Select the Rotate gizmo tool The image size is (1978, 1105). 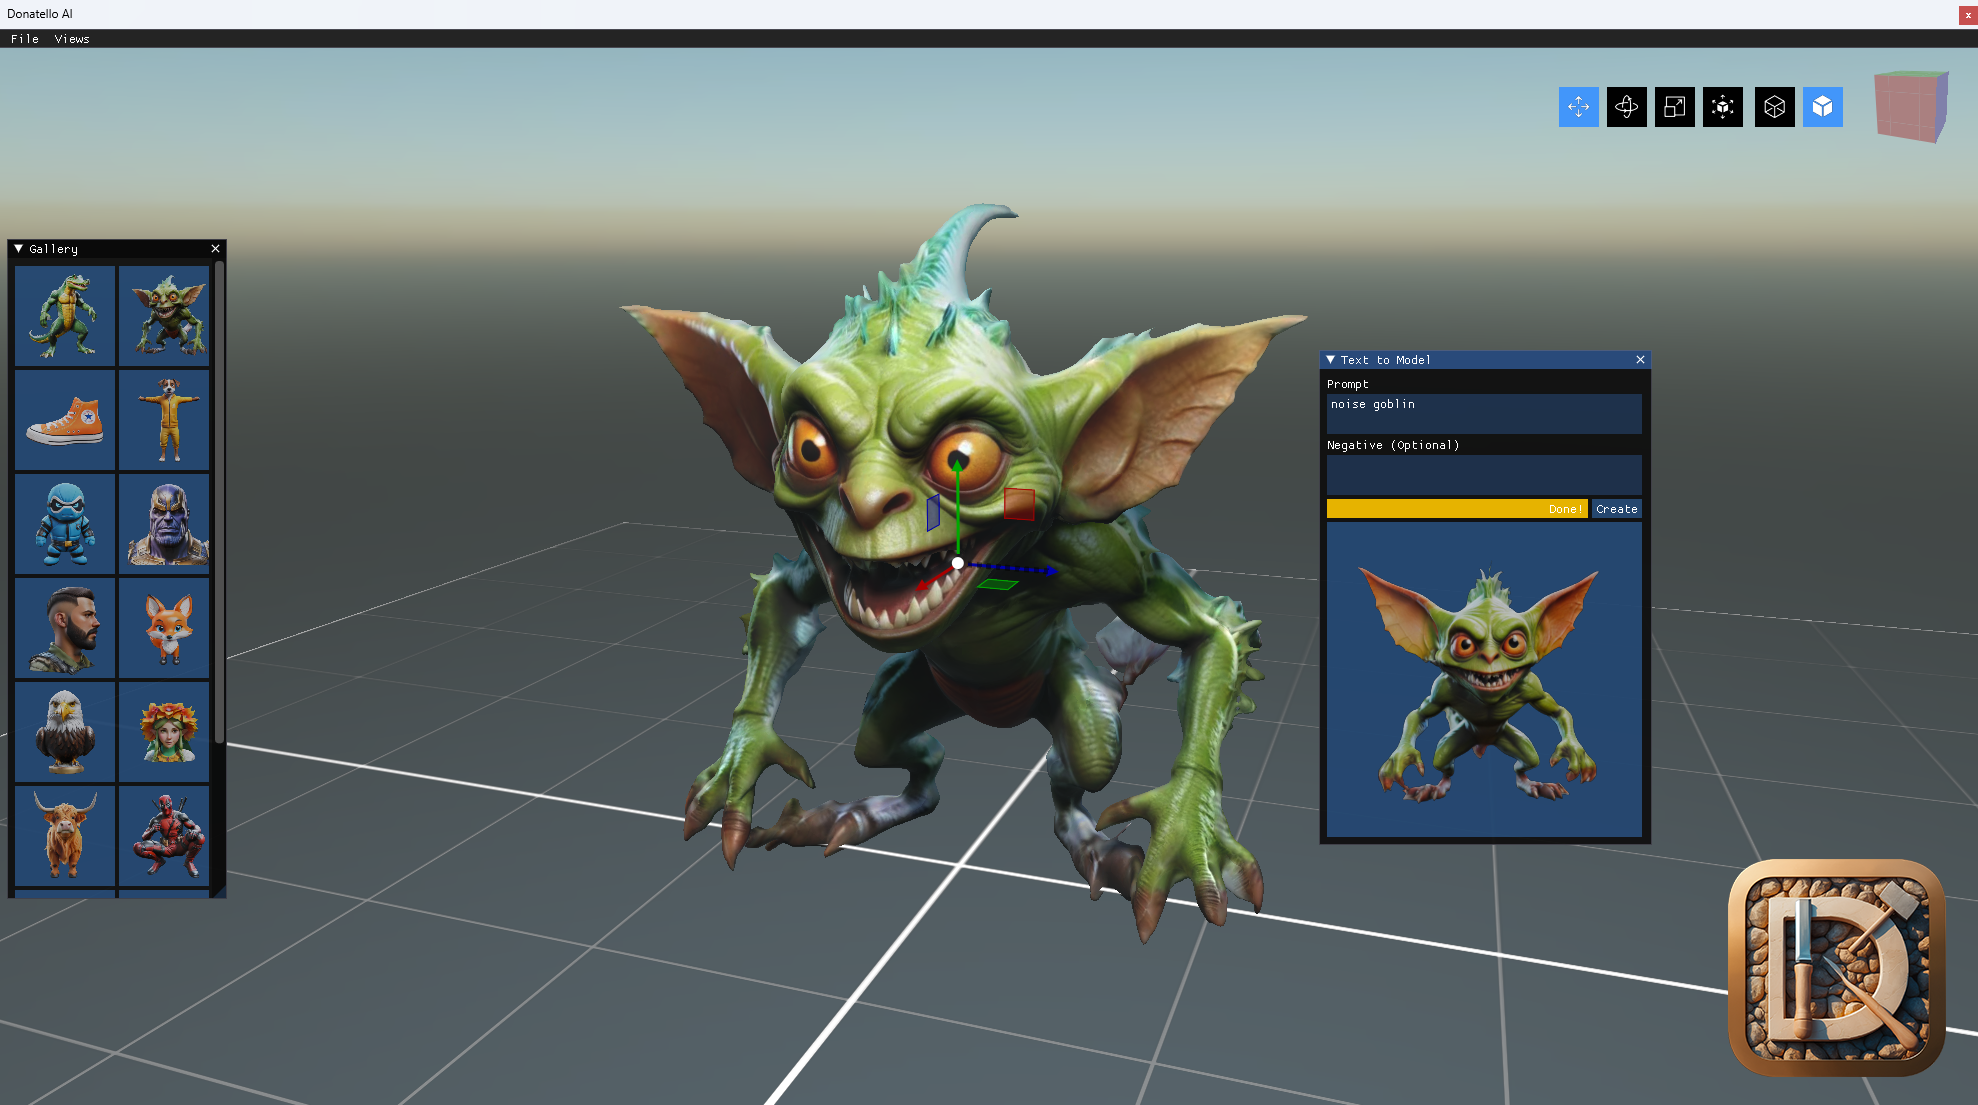[x=1626, y=107]
